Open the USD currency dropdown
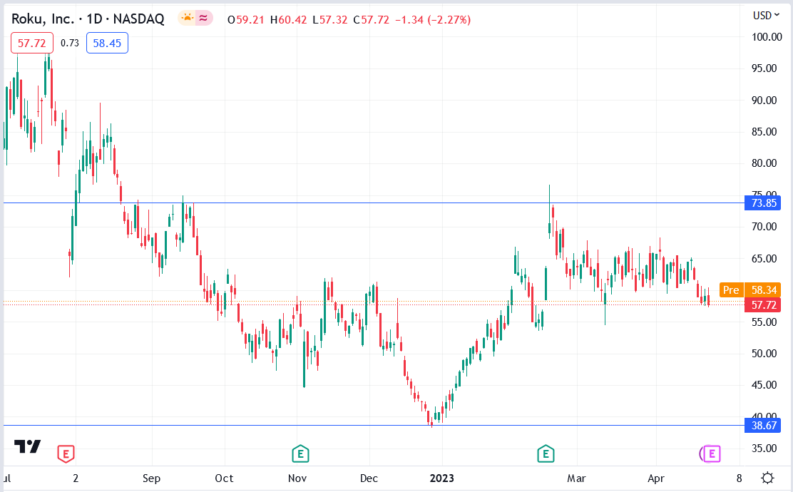 [766, 16]
